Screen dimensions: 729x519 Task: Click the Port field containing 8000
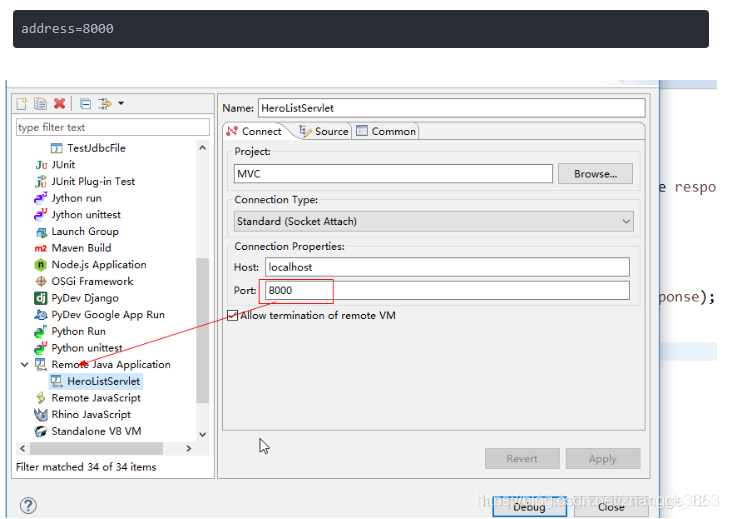coord(447,291)
